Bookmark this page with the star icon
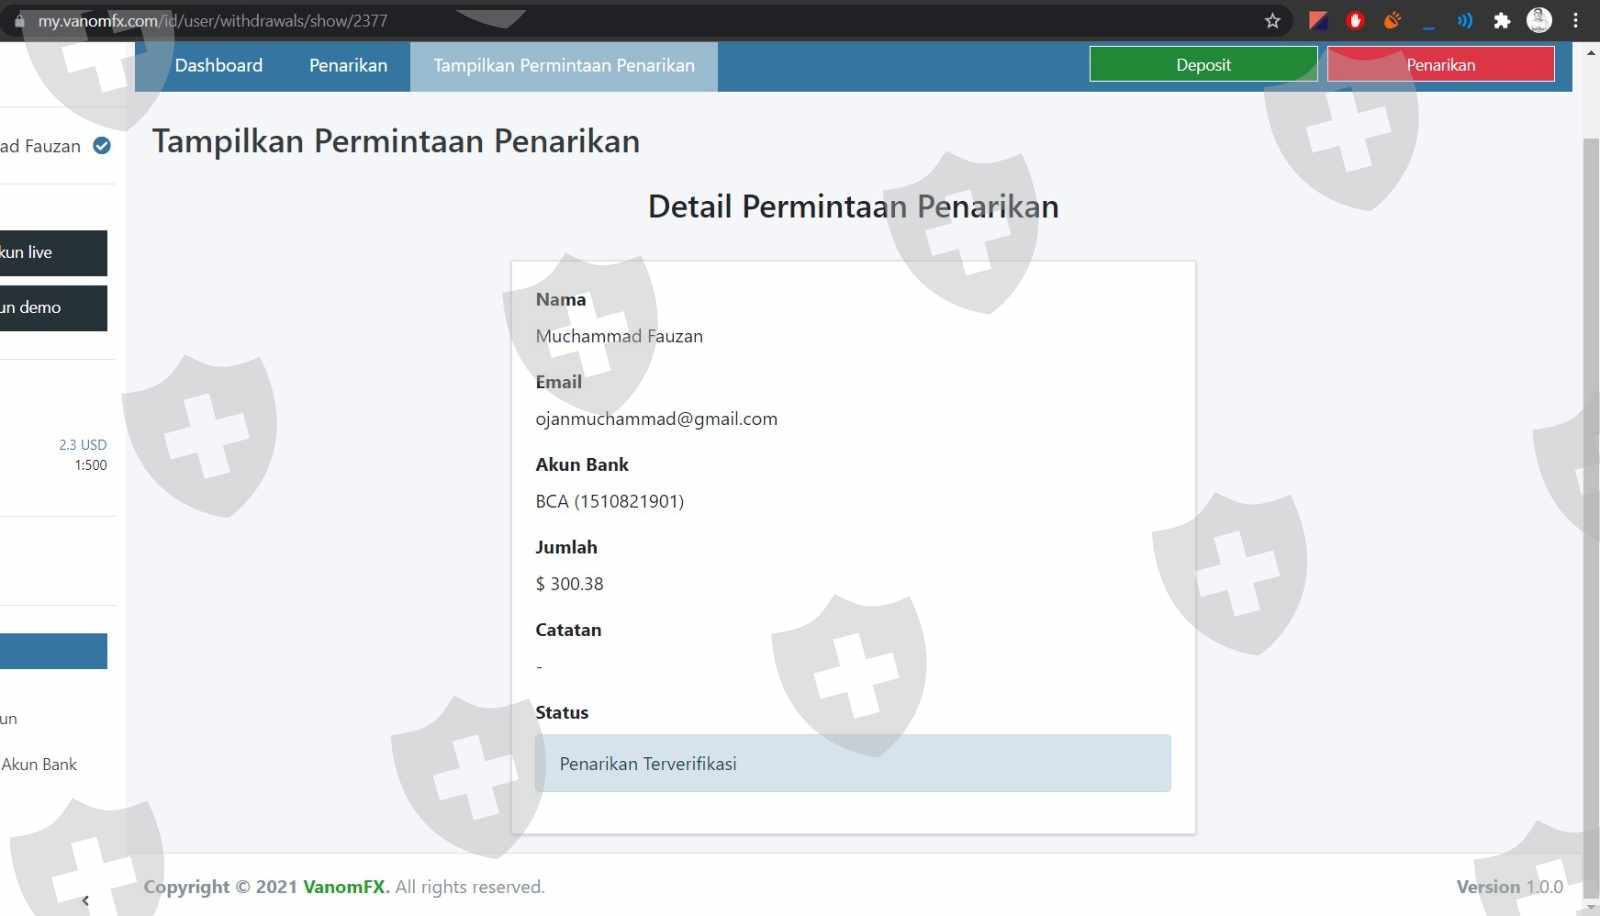Viewport: 1600px width, 916px height. [x=1272, y=21]
